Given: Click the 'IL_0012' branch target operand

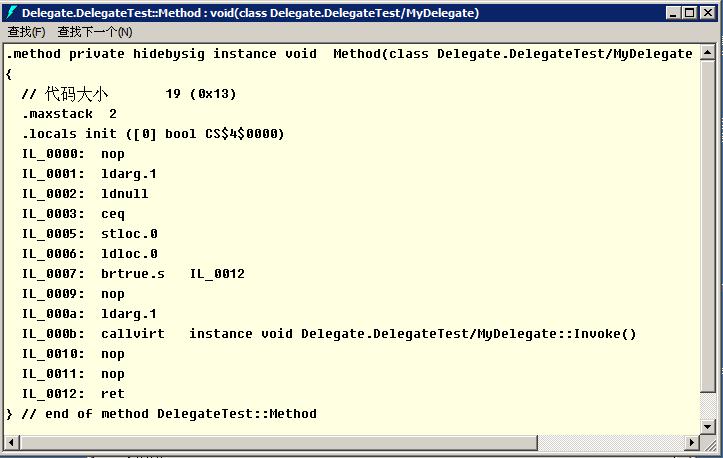Looking at the screenshot, I should [x=217, y=274].
